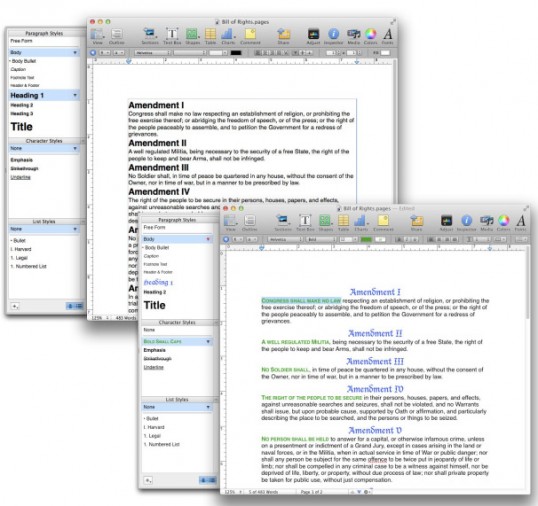Toggle the Italic button in the front window format bar
Viewport: 538px width, 506px height.
(407, 239)
